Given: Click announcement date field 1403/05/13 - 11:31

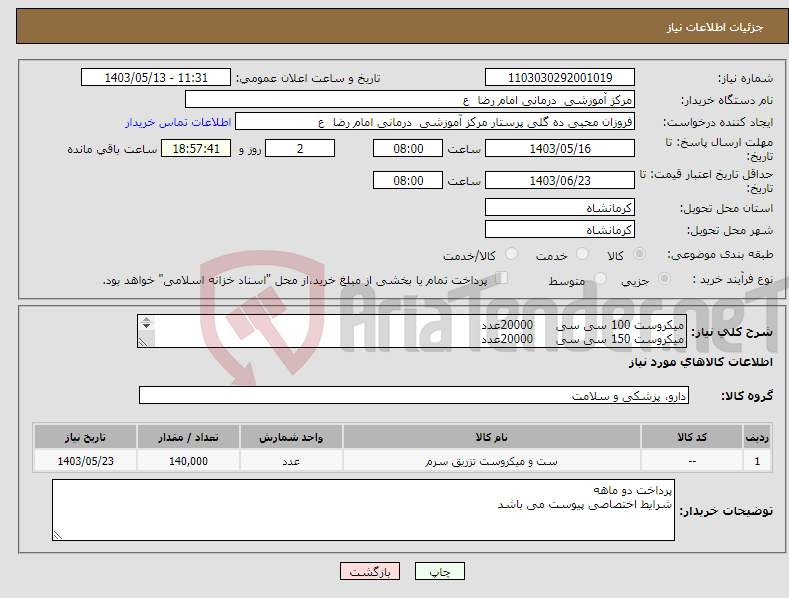Looking at the screenshot, I should (156, 78).
